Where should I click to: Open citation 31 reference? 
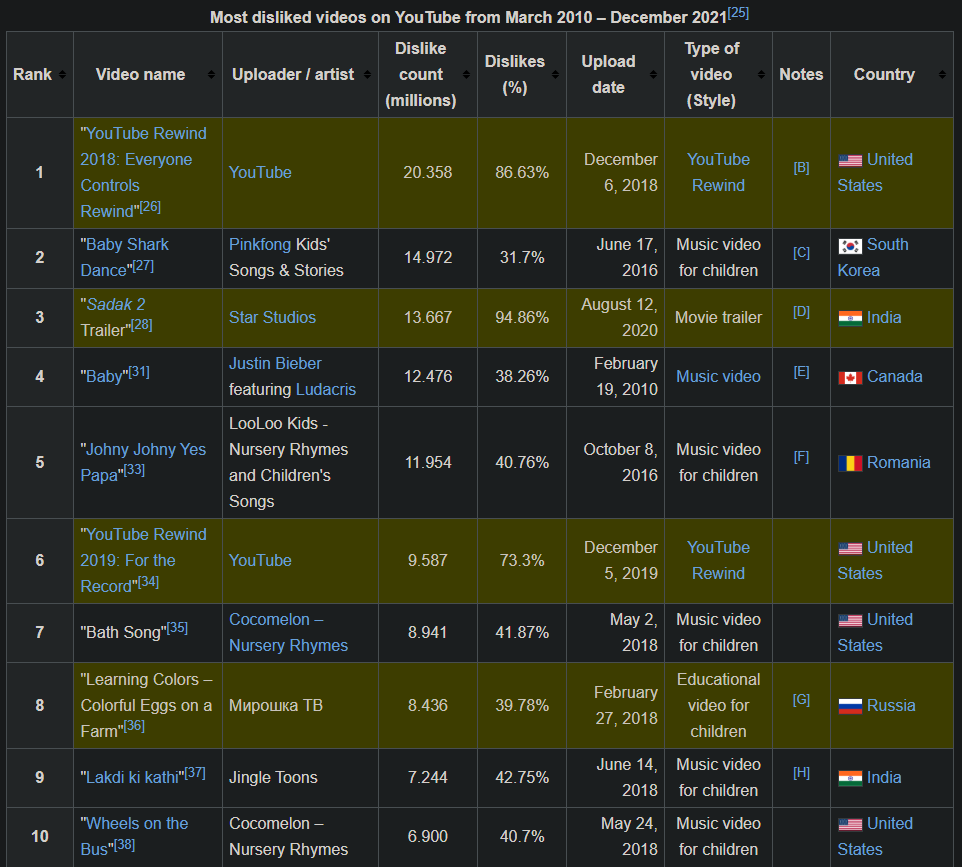click(x=139, y=372)
